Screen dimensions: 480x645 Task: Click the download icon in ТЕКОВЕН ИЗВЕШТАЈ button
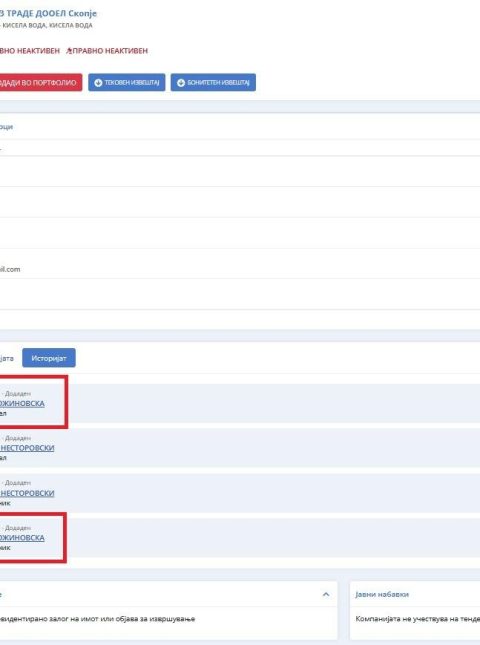click(98, 83)
